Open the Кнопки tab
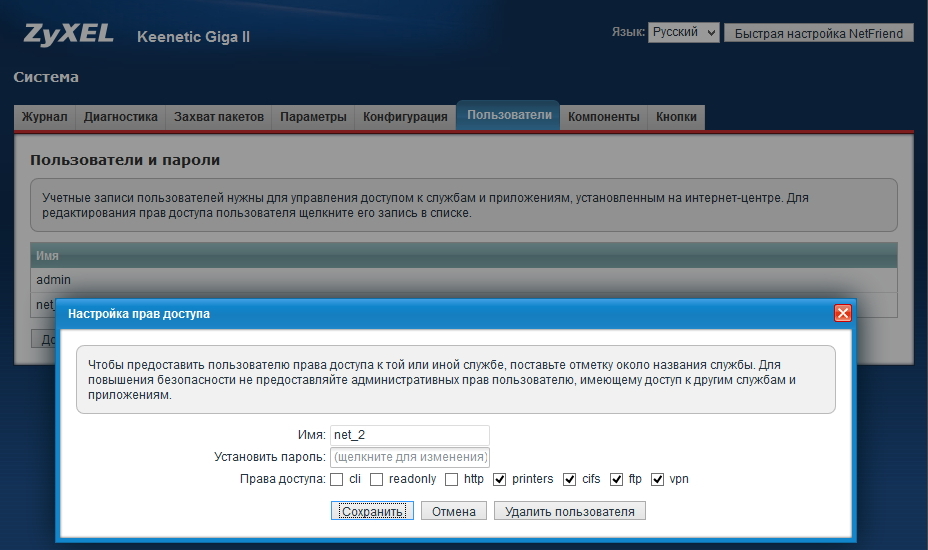The height and width of the screenshot is (550, 928). pyautogui.click(x=676, y=117)
